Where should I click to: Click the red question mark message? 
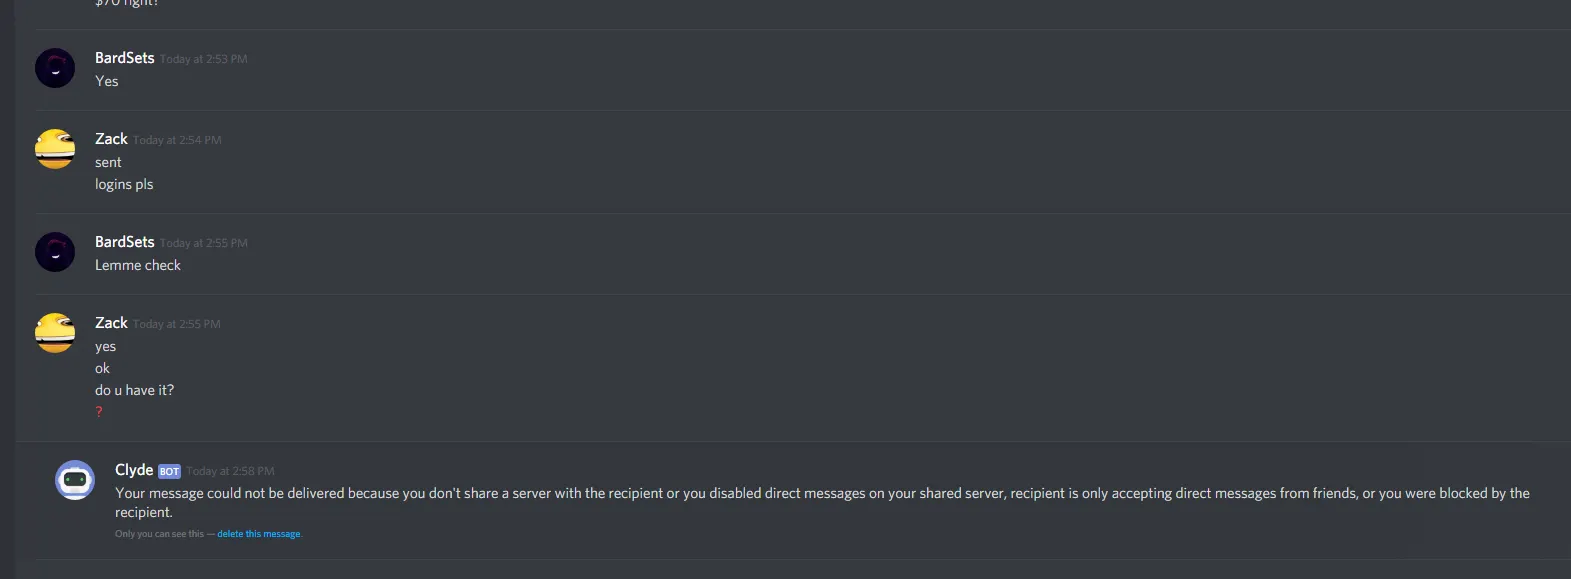99,412
